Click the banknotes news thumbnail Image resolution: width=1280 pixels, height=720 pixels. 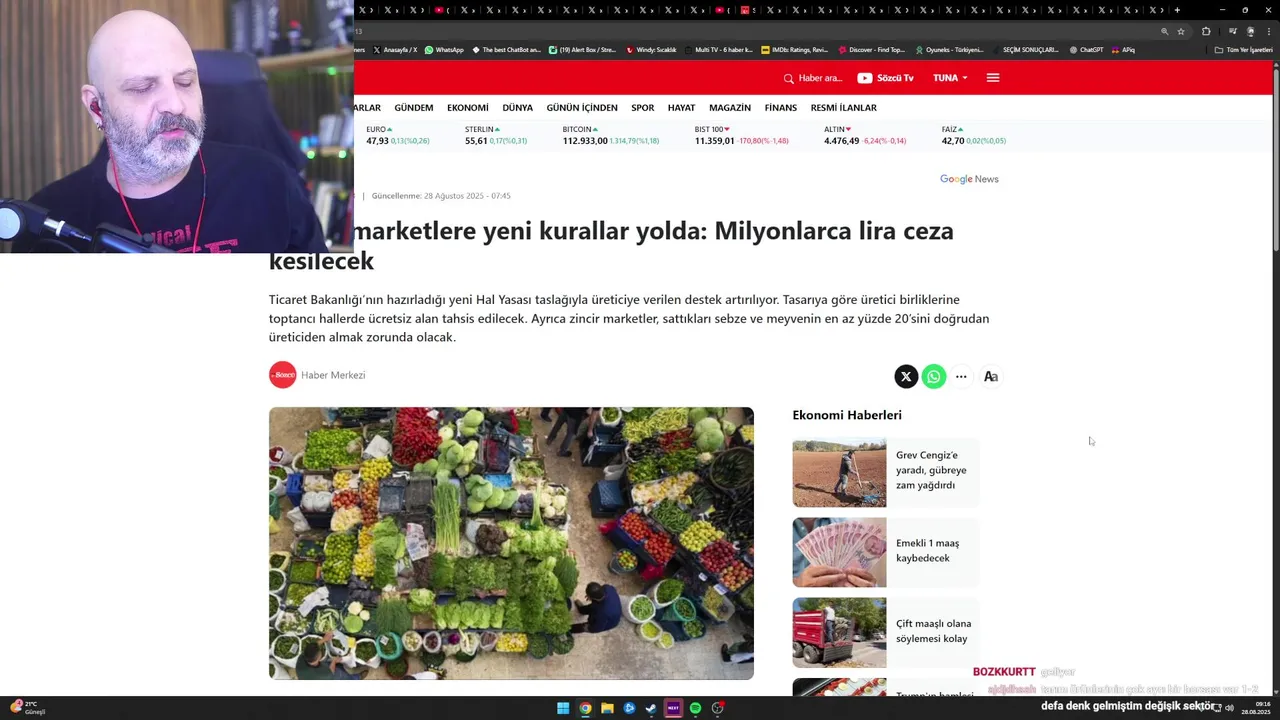(839, 552)
